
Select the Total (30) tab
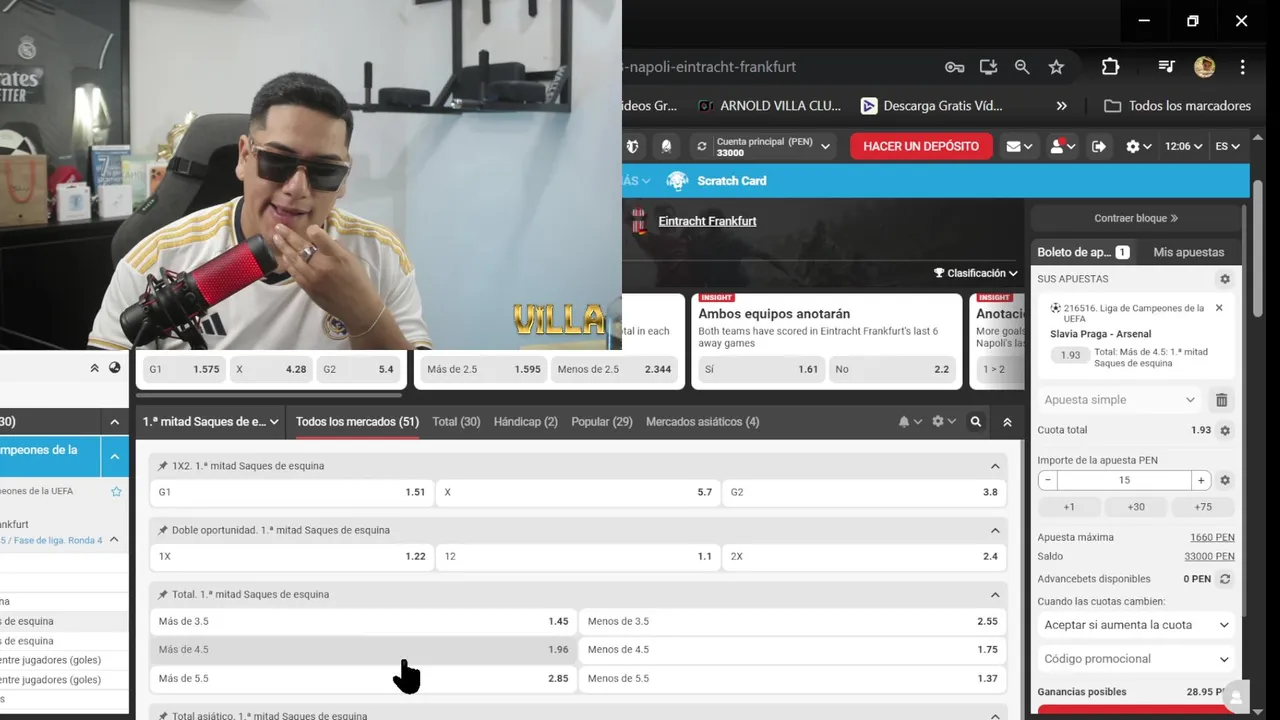click(456, 422)
